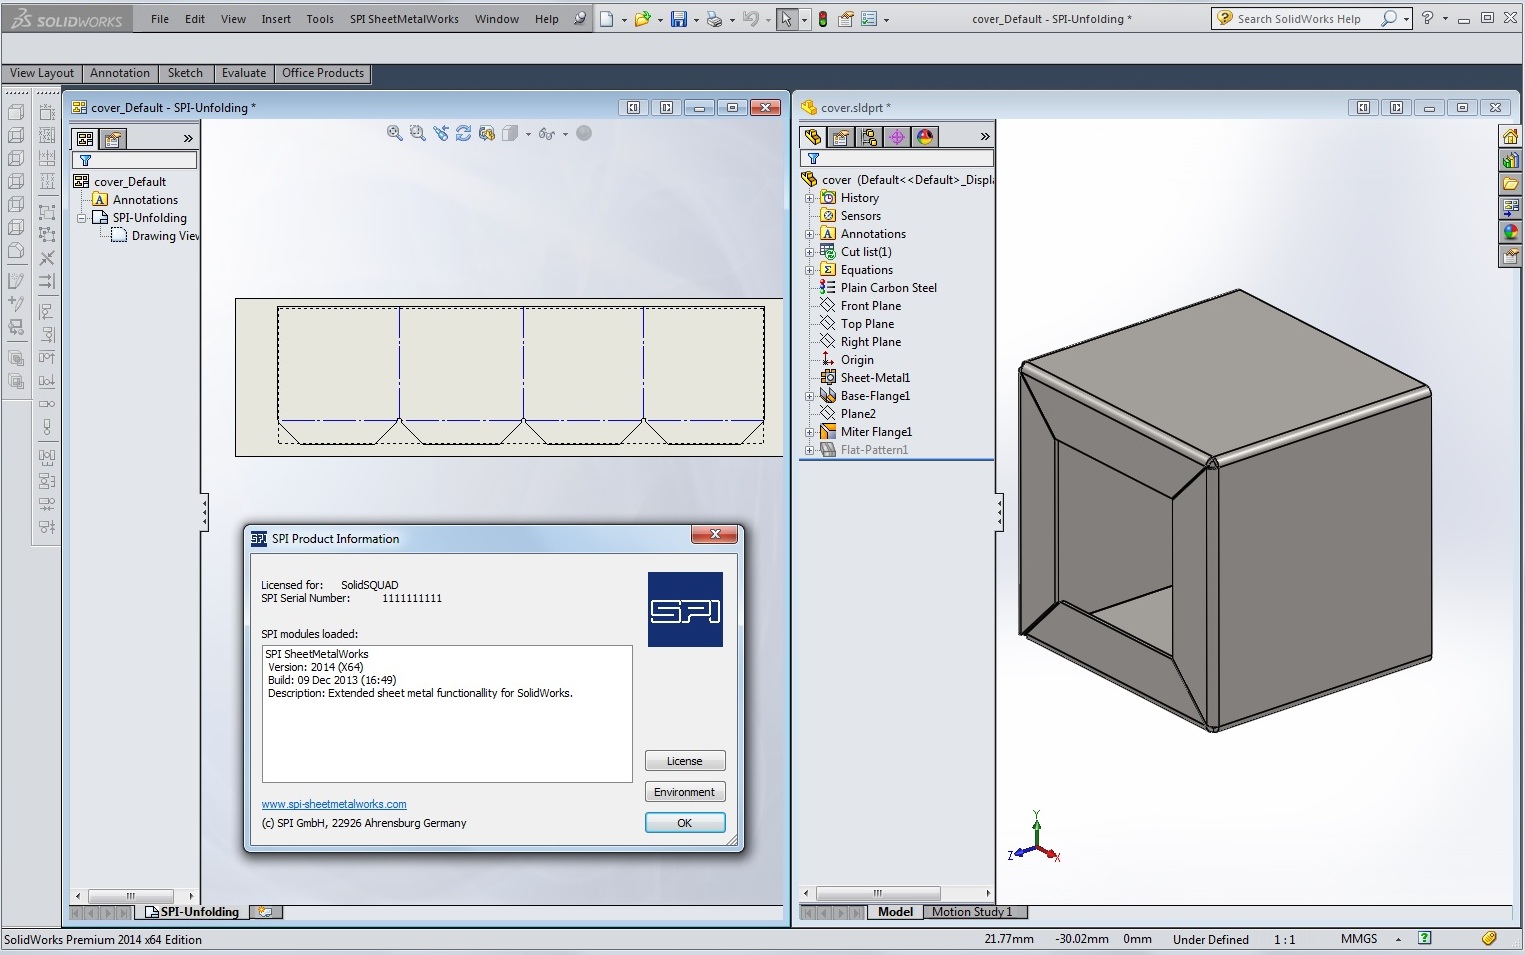Open File Explorer task pane icon

[x=1510, y=184]
